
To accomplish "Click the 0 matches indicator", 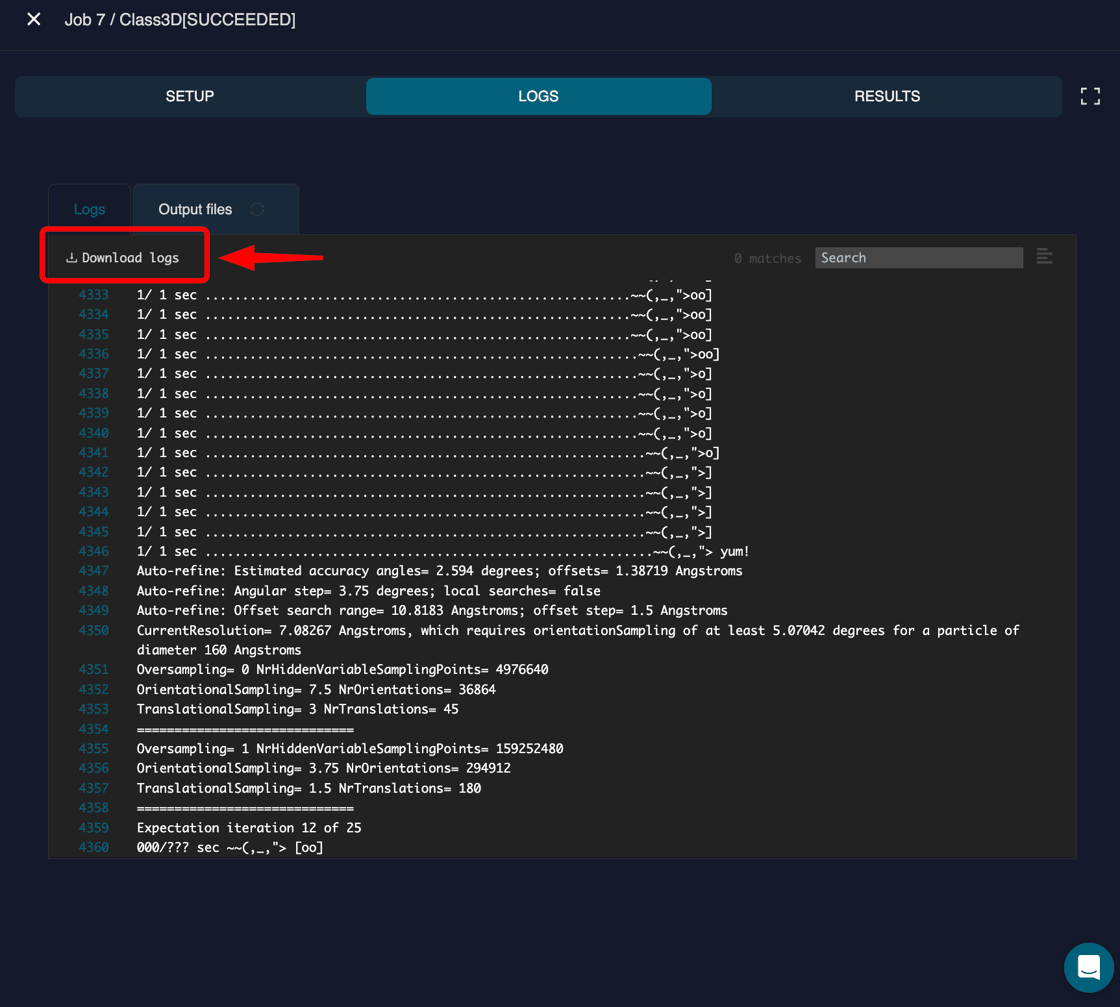I will click(767, 257).
